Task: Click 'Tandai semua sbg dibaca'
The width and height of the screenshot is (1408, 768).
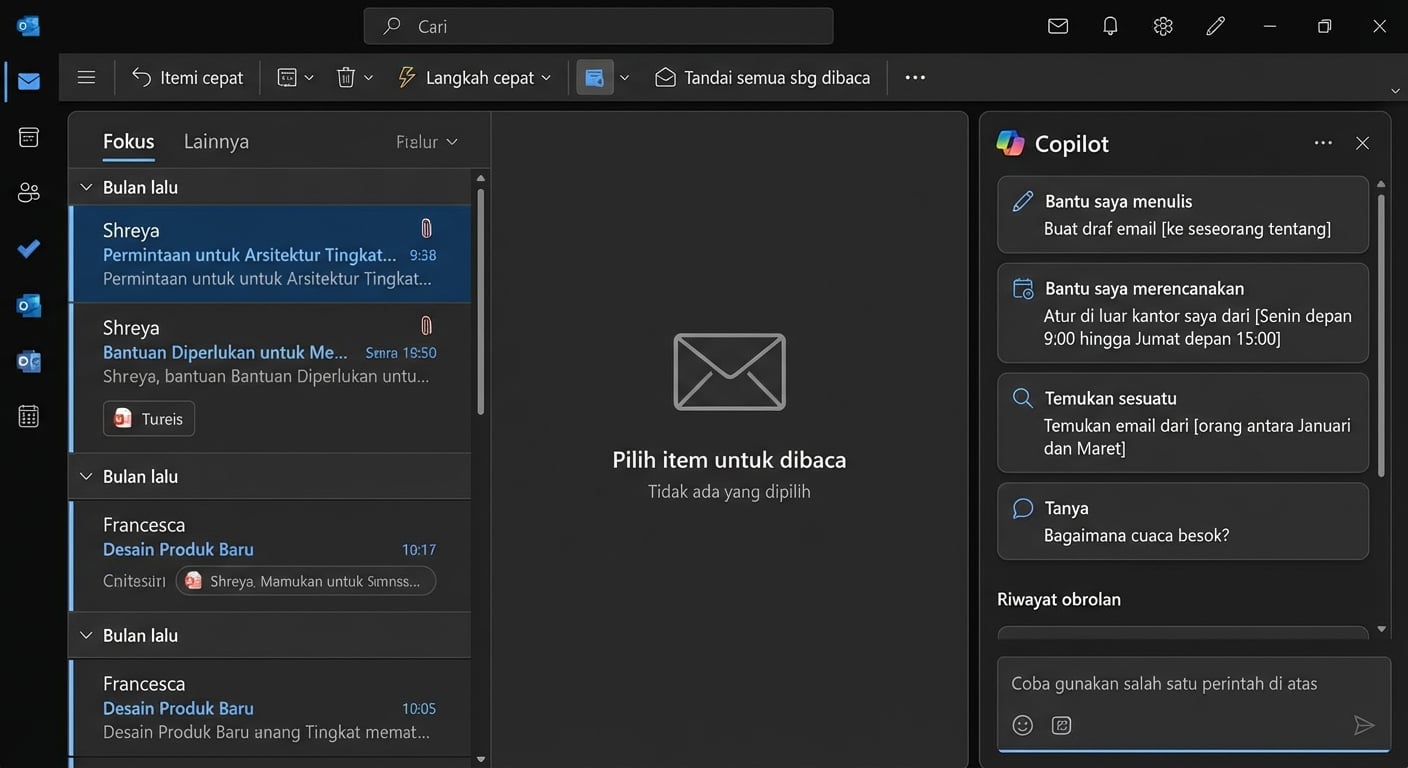Action: [762, 76]
